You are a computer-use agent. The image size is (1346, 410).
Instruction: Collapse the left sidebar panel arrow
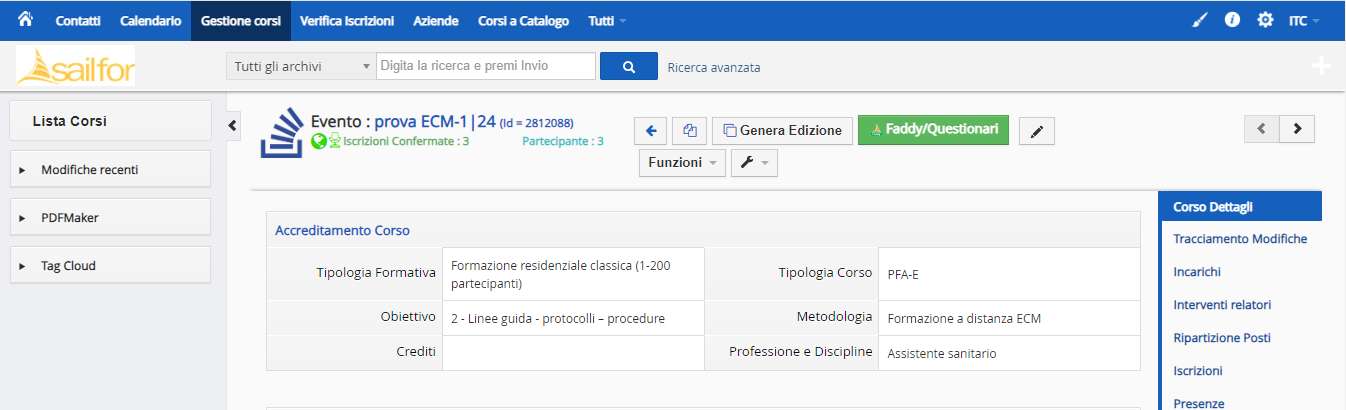(232, 125)
